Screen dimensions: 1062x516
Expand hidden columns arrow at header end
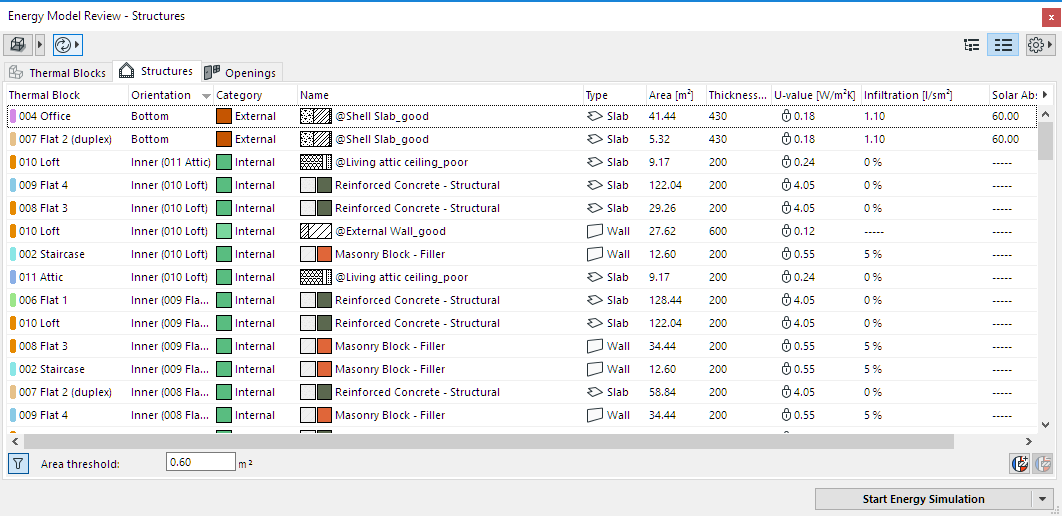click(x=1044, y=95)
